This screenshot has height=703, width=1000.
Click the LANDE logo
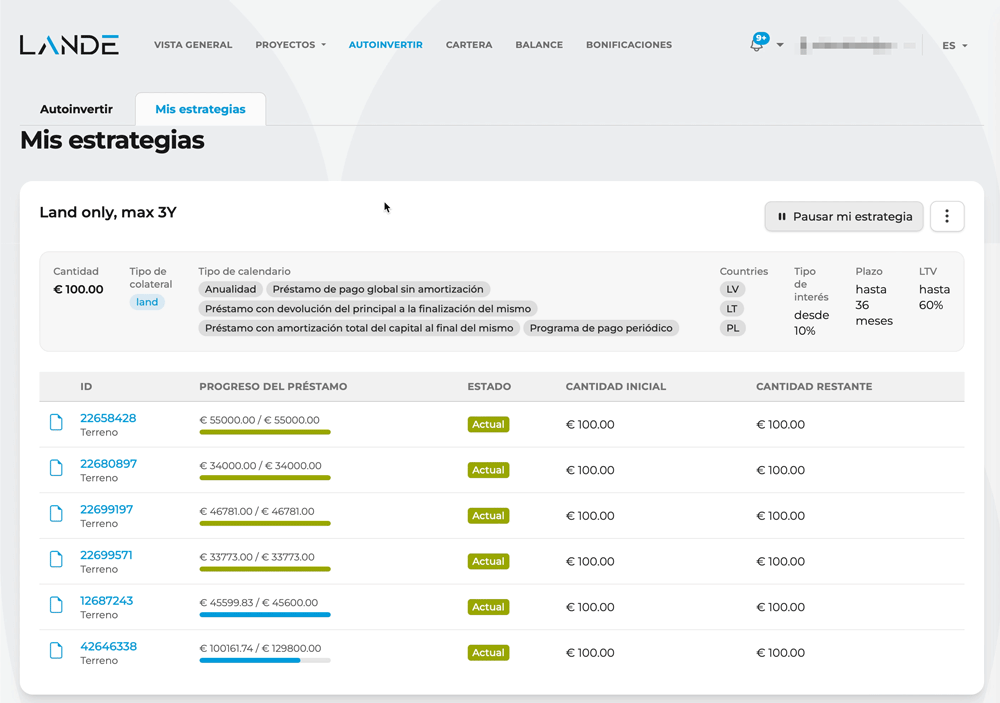(x=69, y=45)
